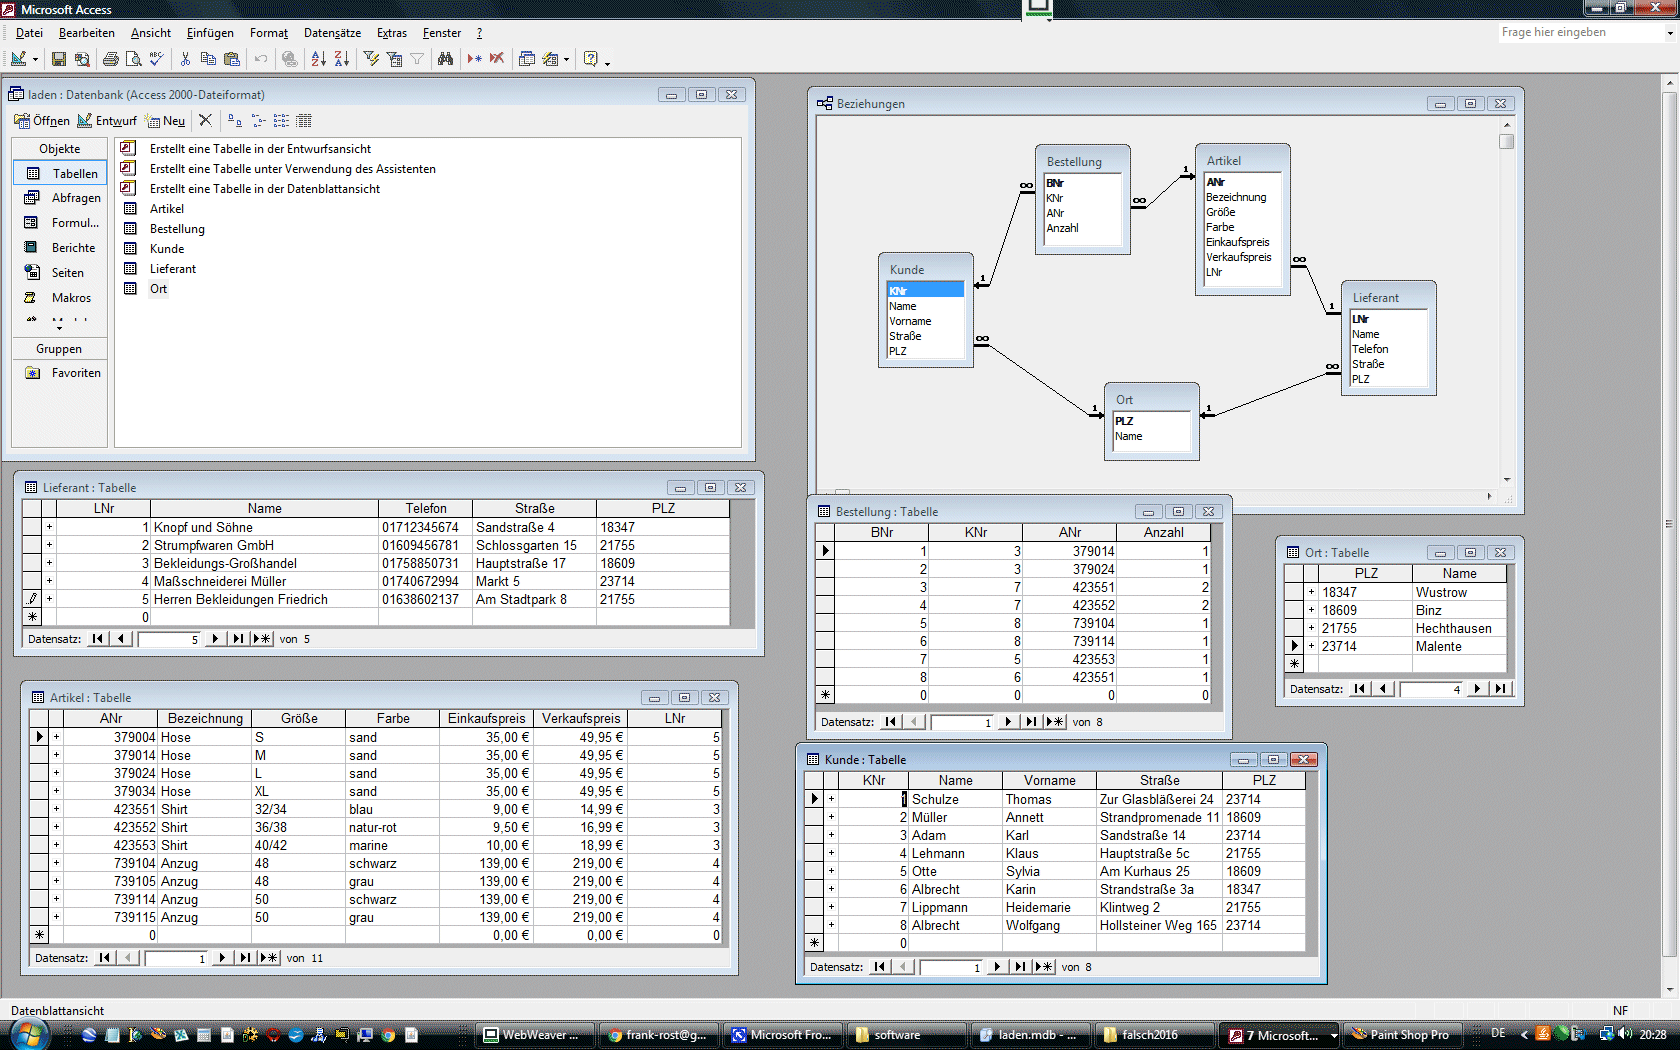Open the Fenster menu
The height and width of the screenshot is (1050, 1680).
click(442, 33)
